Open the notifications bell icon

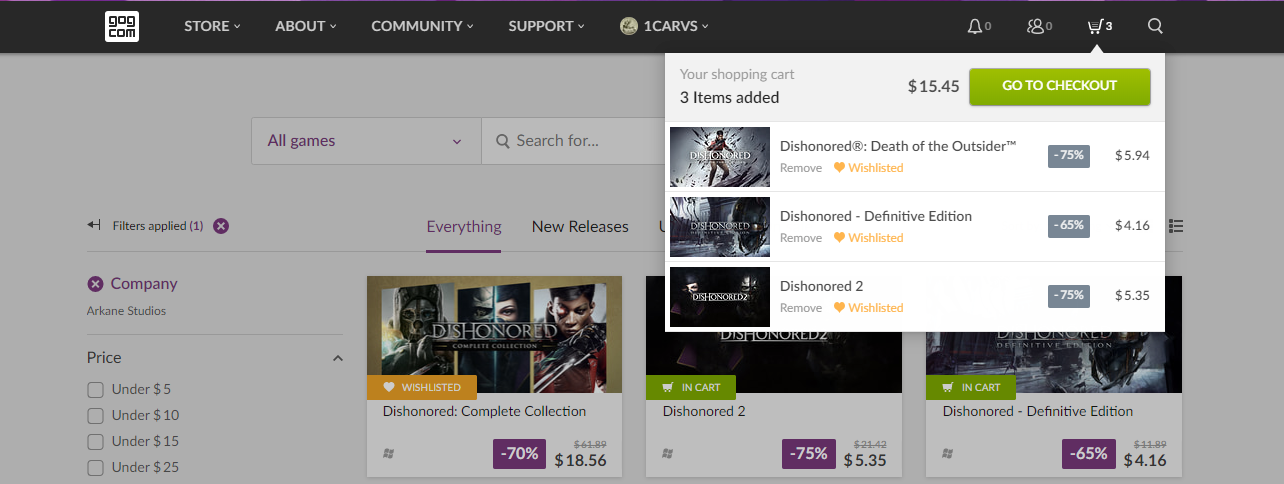974,26
